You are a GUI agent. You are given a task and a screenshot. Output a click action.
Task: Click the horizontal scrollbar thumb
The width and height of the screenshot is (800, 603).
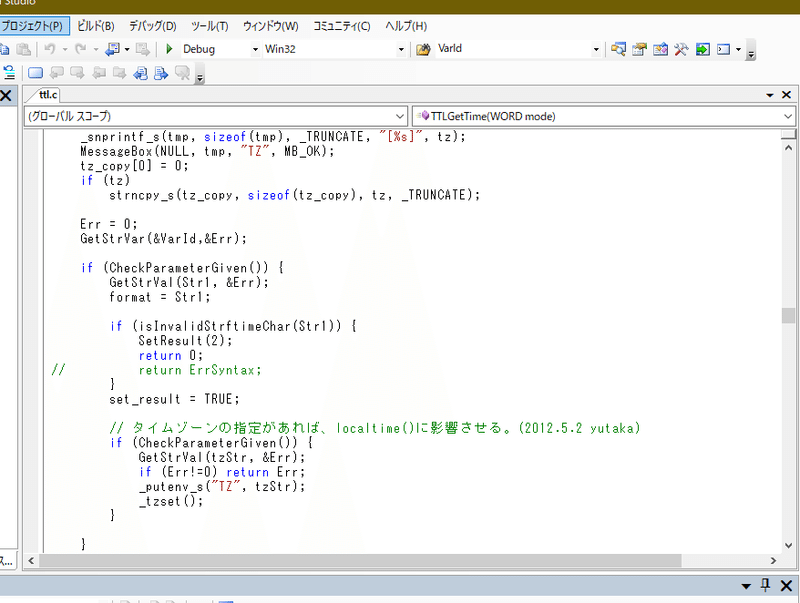pos(360,561)
